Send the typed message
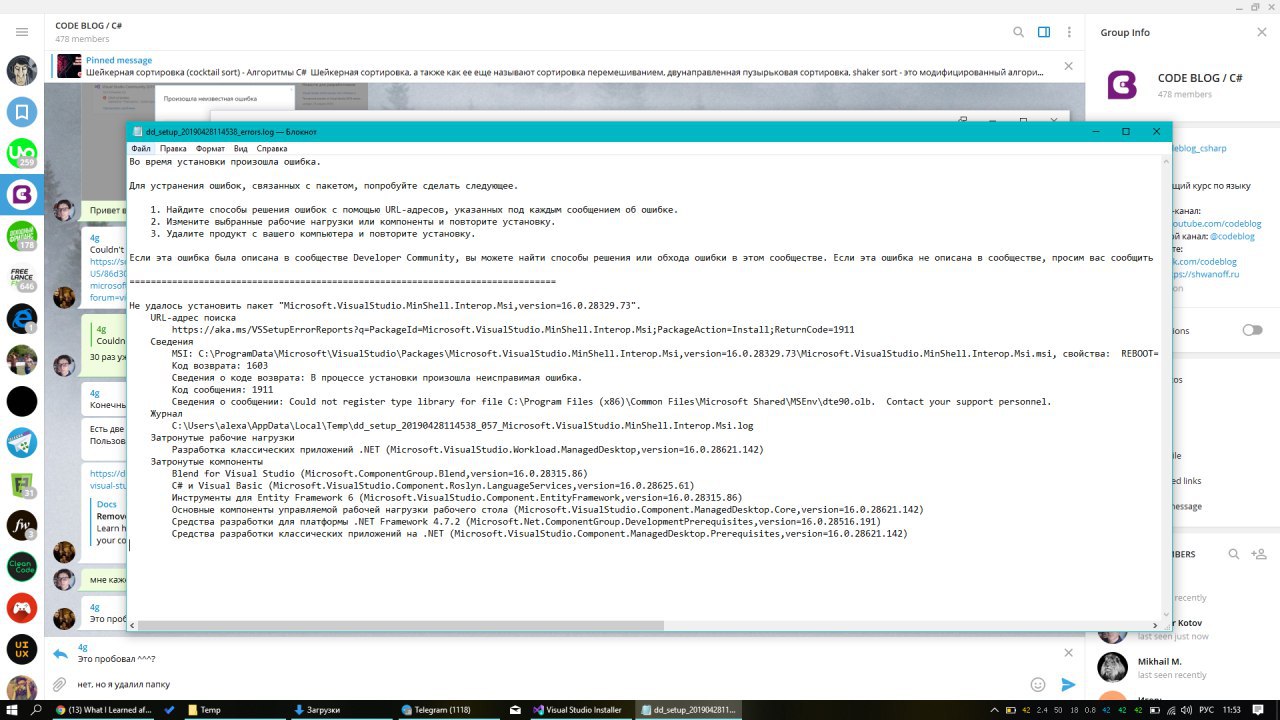Image resolution: width=1280 pixels, height=720 pixels. click(x=1068, y=685)
